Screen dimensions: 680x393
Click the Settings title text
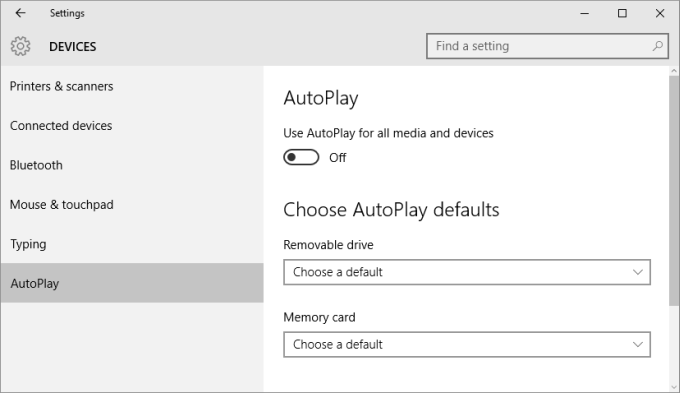pos(67,13)
